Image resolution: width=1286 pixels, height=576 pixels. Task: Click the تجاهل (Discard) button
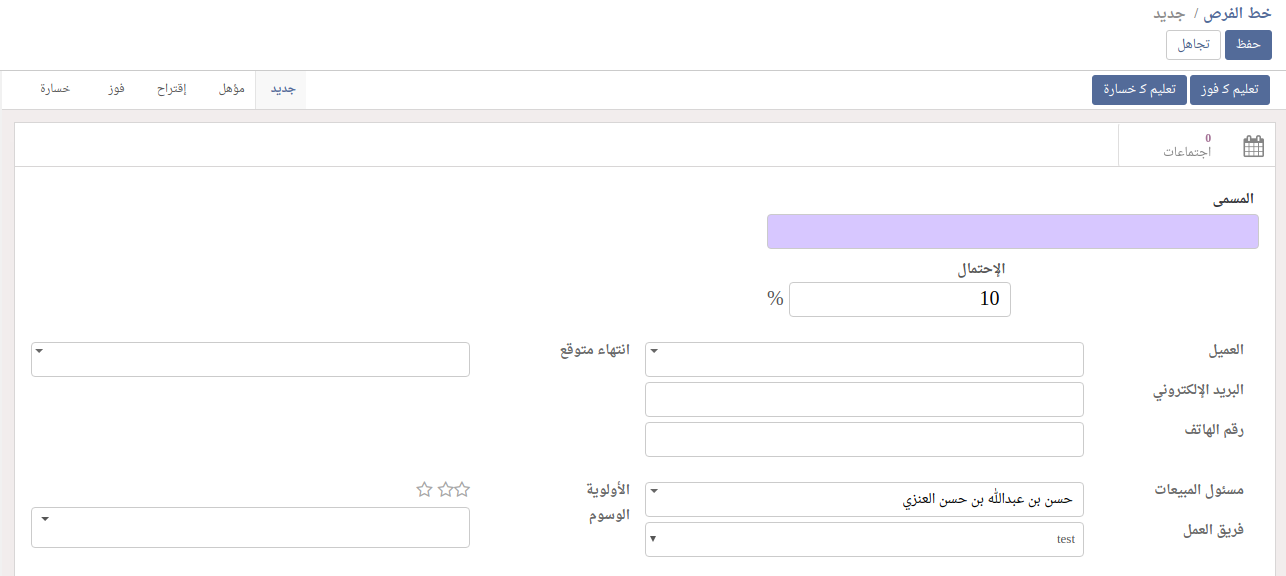(1192, 45)
